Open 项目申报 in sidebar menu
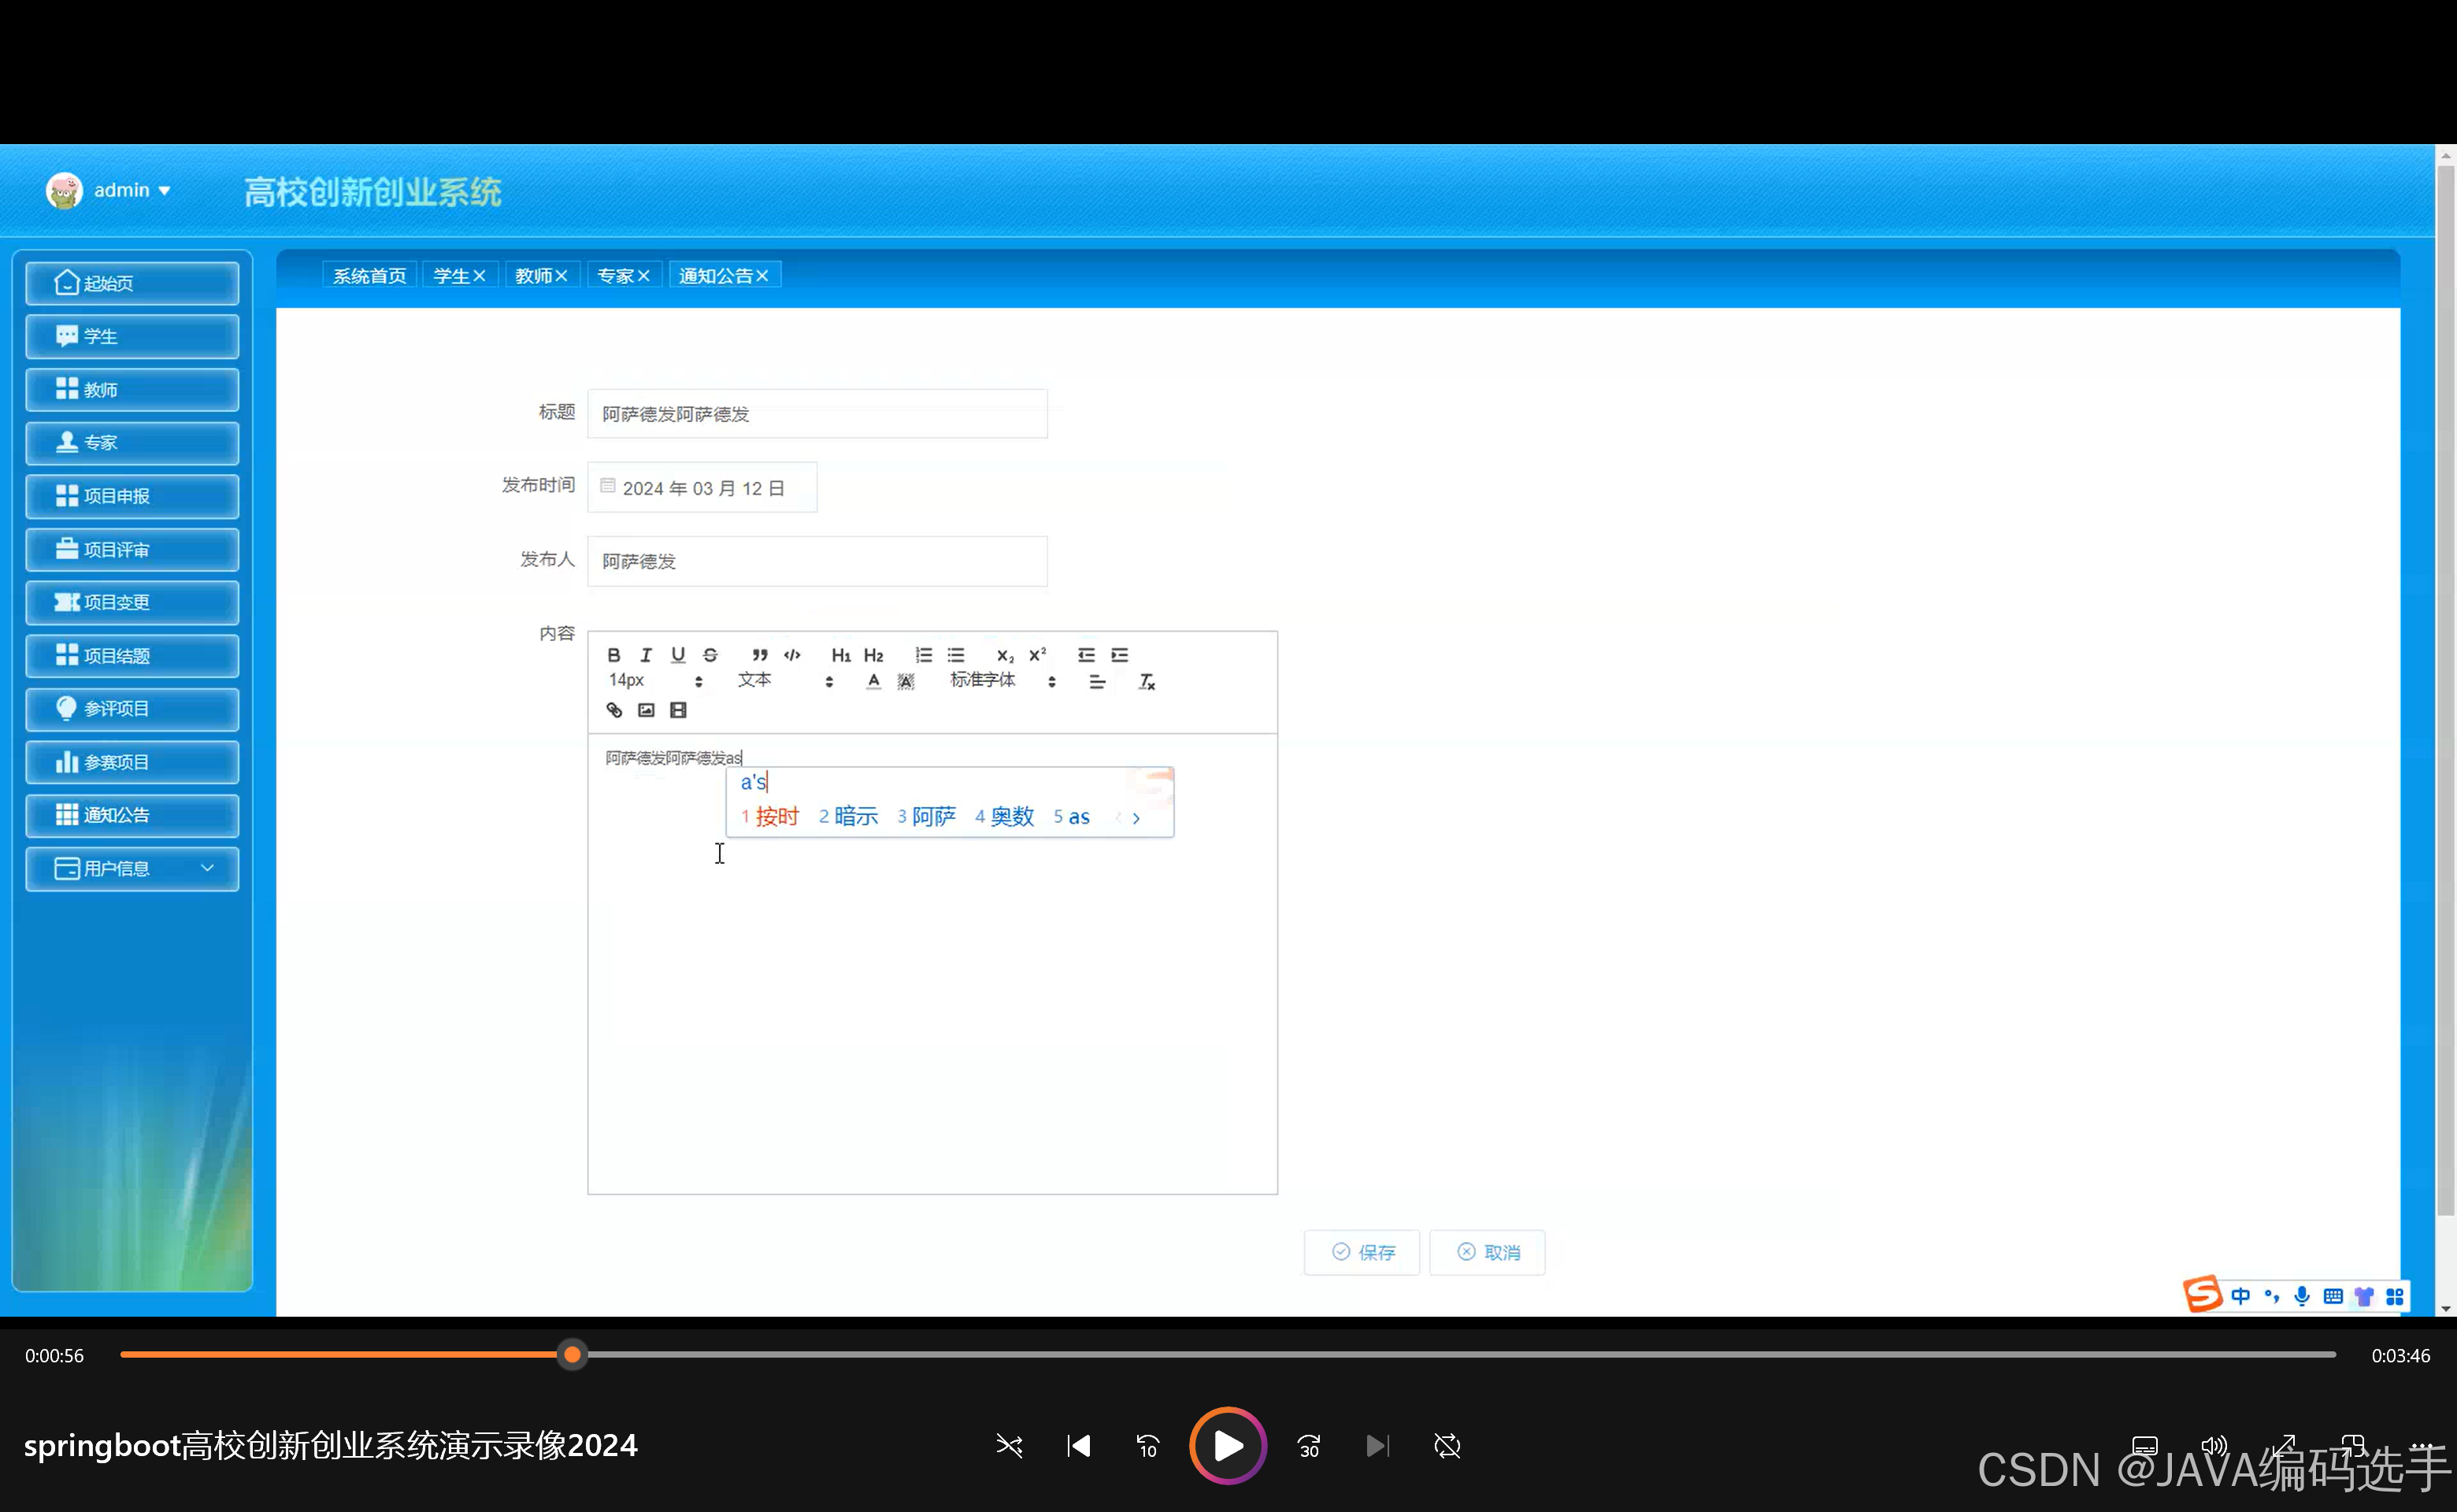Image resolution: width=2457 pixels, height=1512 pixels. coord(132,496)
